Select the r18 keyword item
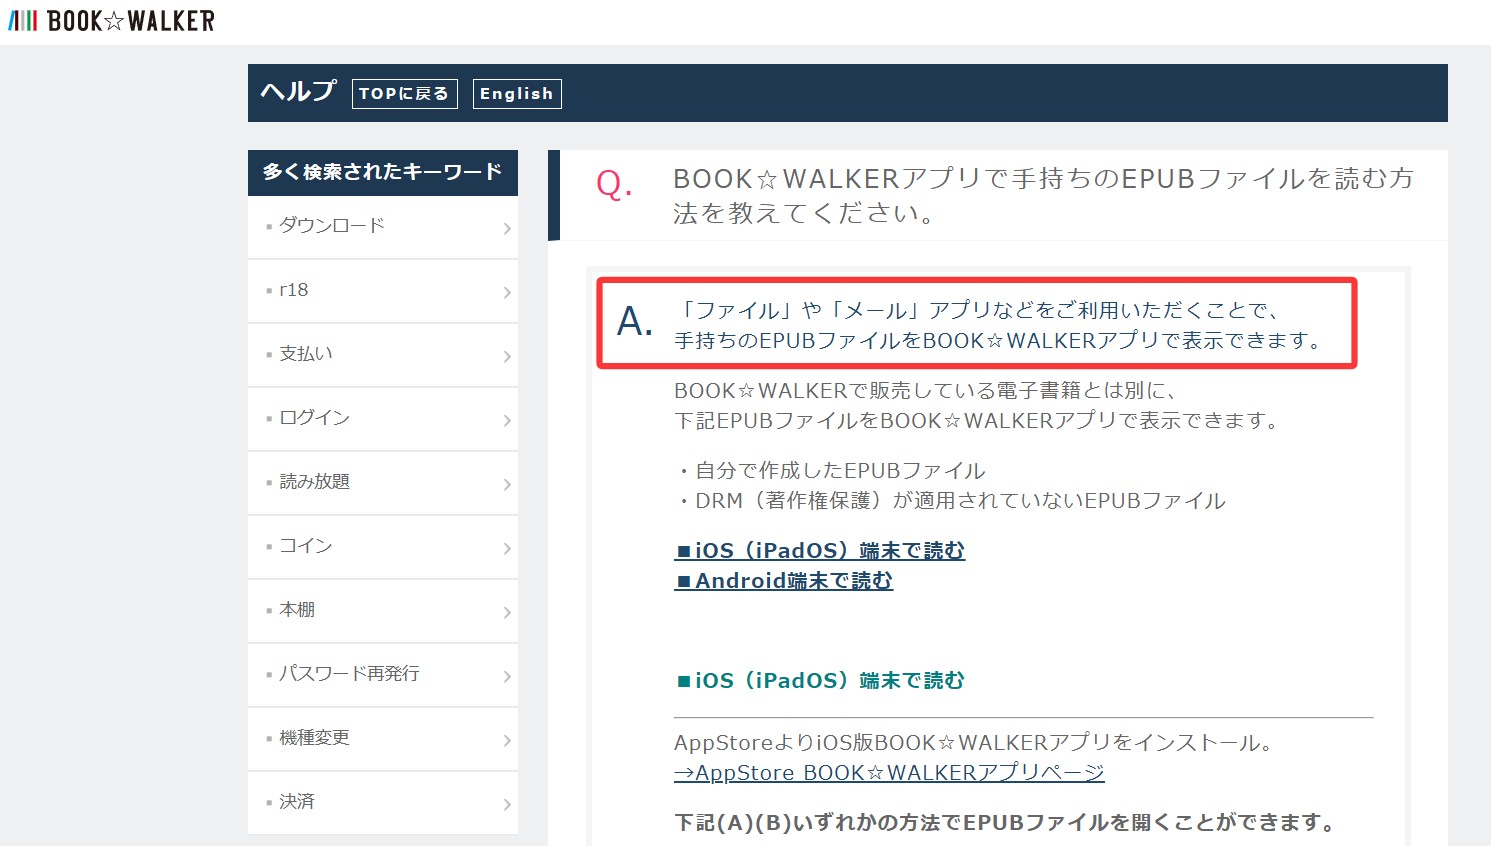Screen dimensions: 1491x846 [294, 290]
